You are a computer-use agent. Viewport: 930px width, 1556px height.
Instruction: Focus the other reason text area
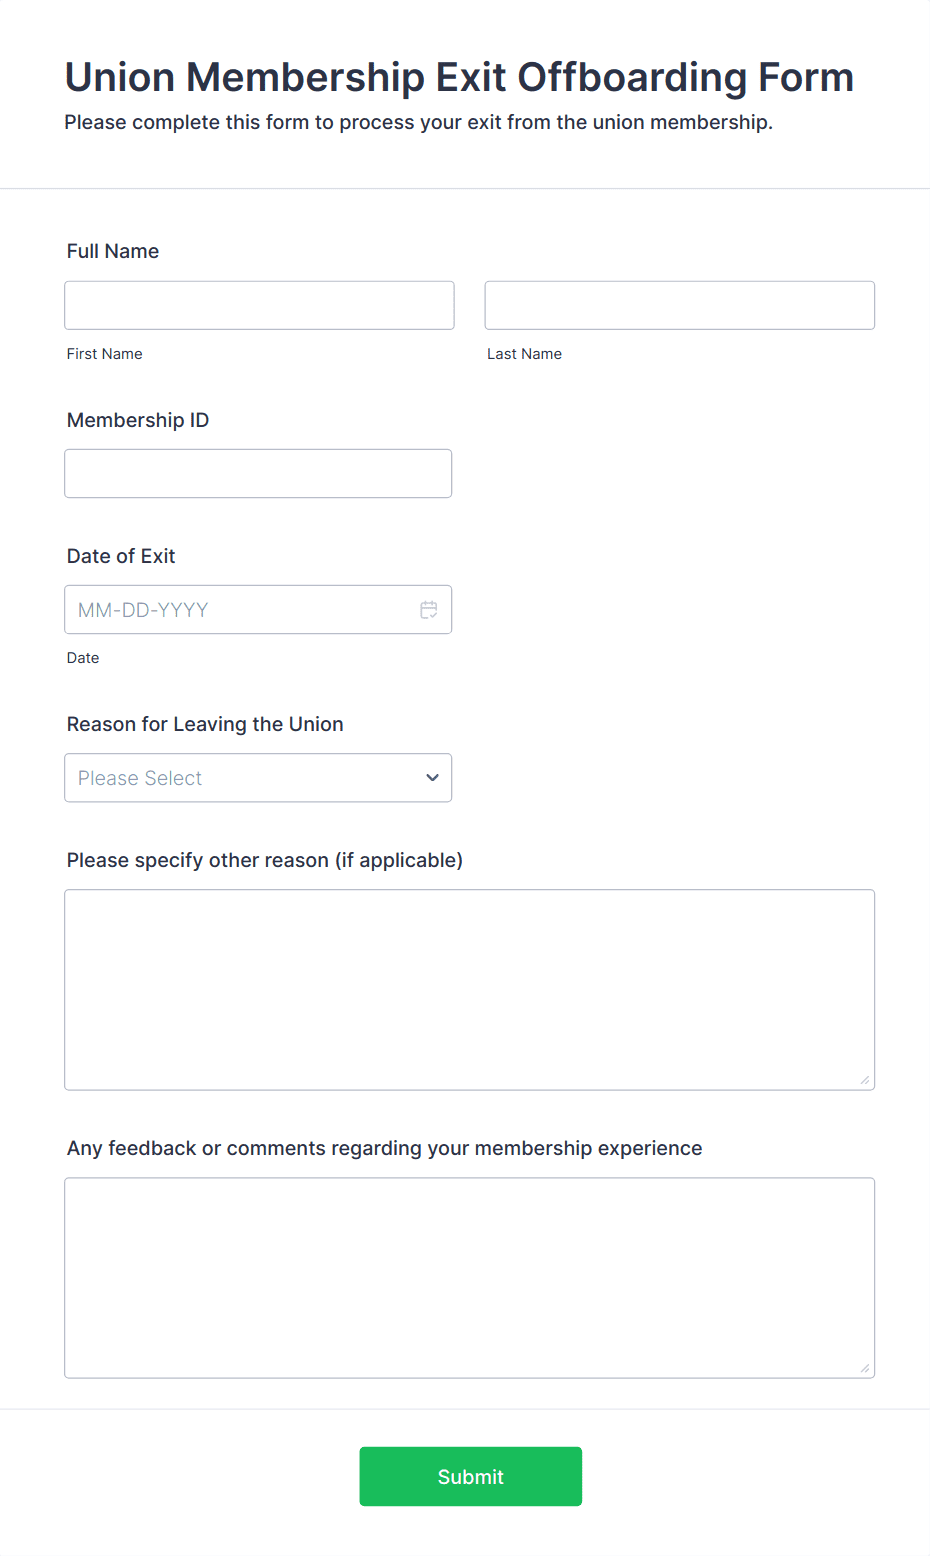469,989
